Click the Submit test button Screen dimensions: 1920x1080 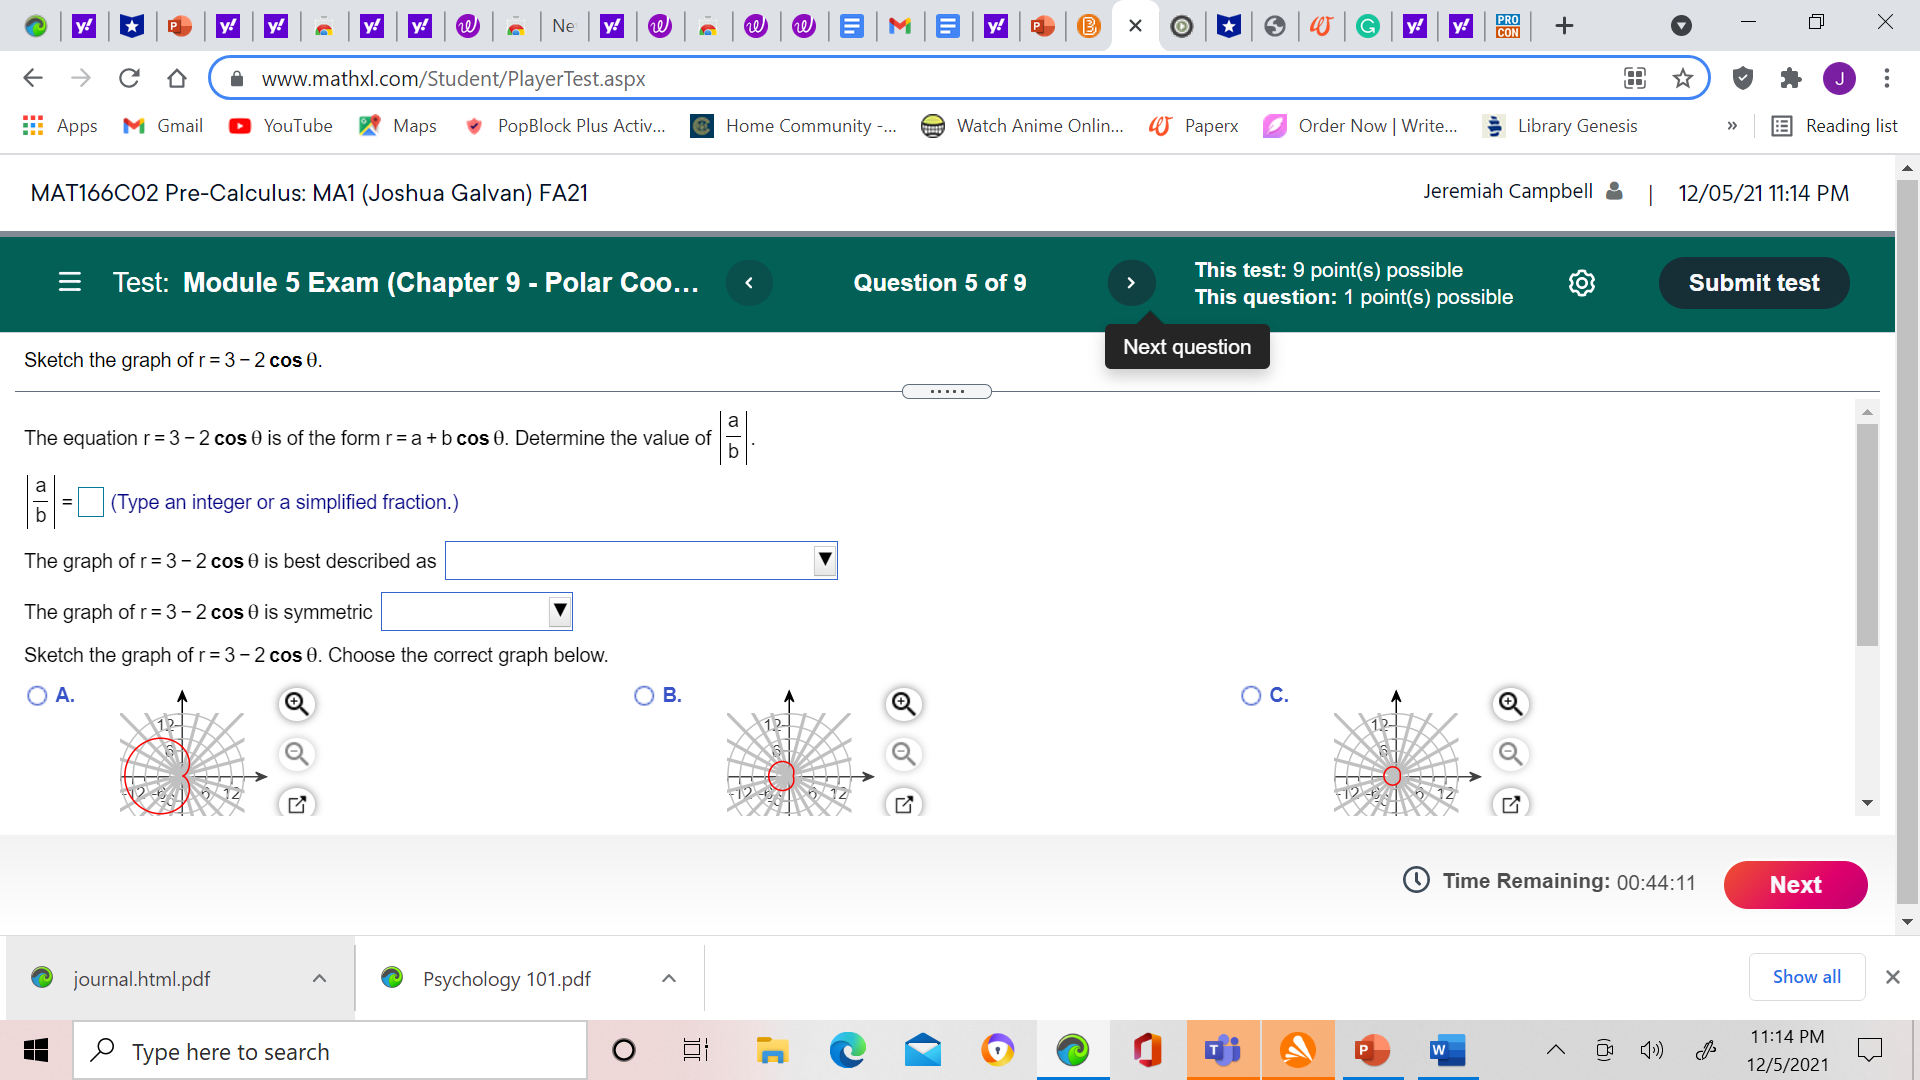coord(1753,283)
